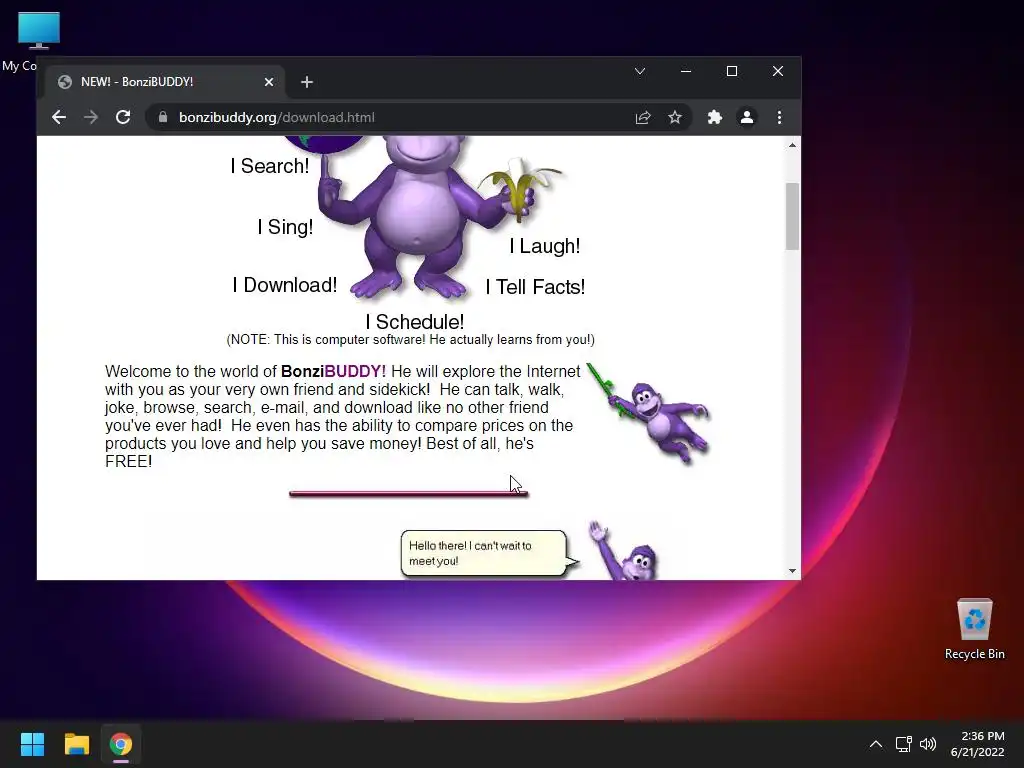The width and height of the screenshot is (1024, 768).
Task: Open the Windows Start menu
Action: [x=32, y=744]
